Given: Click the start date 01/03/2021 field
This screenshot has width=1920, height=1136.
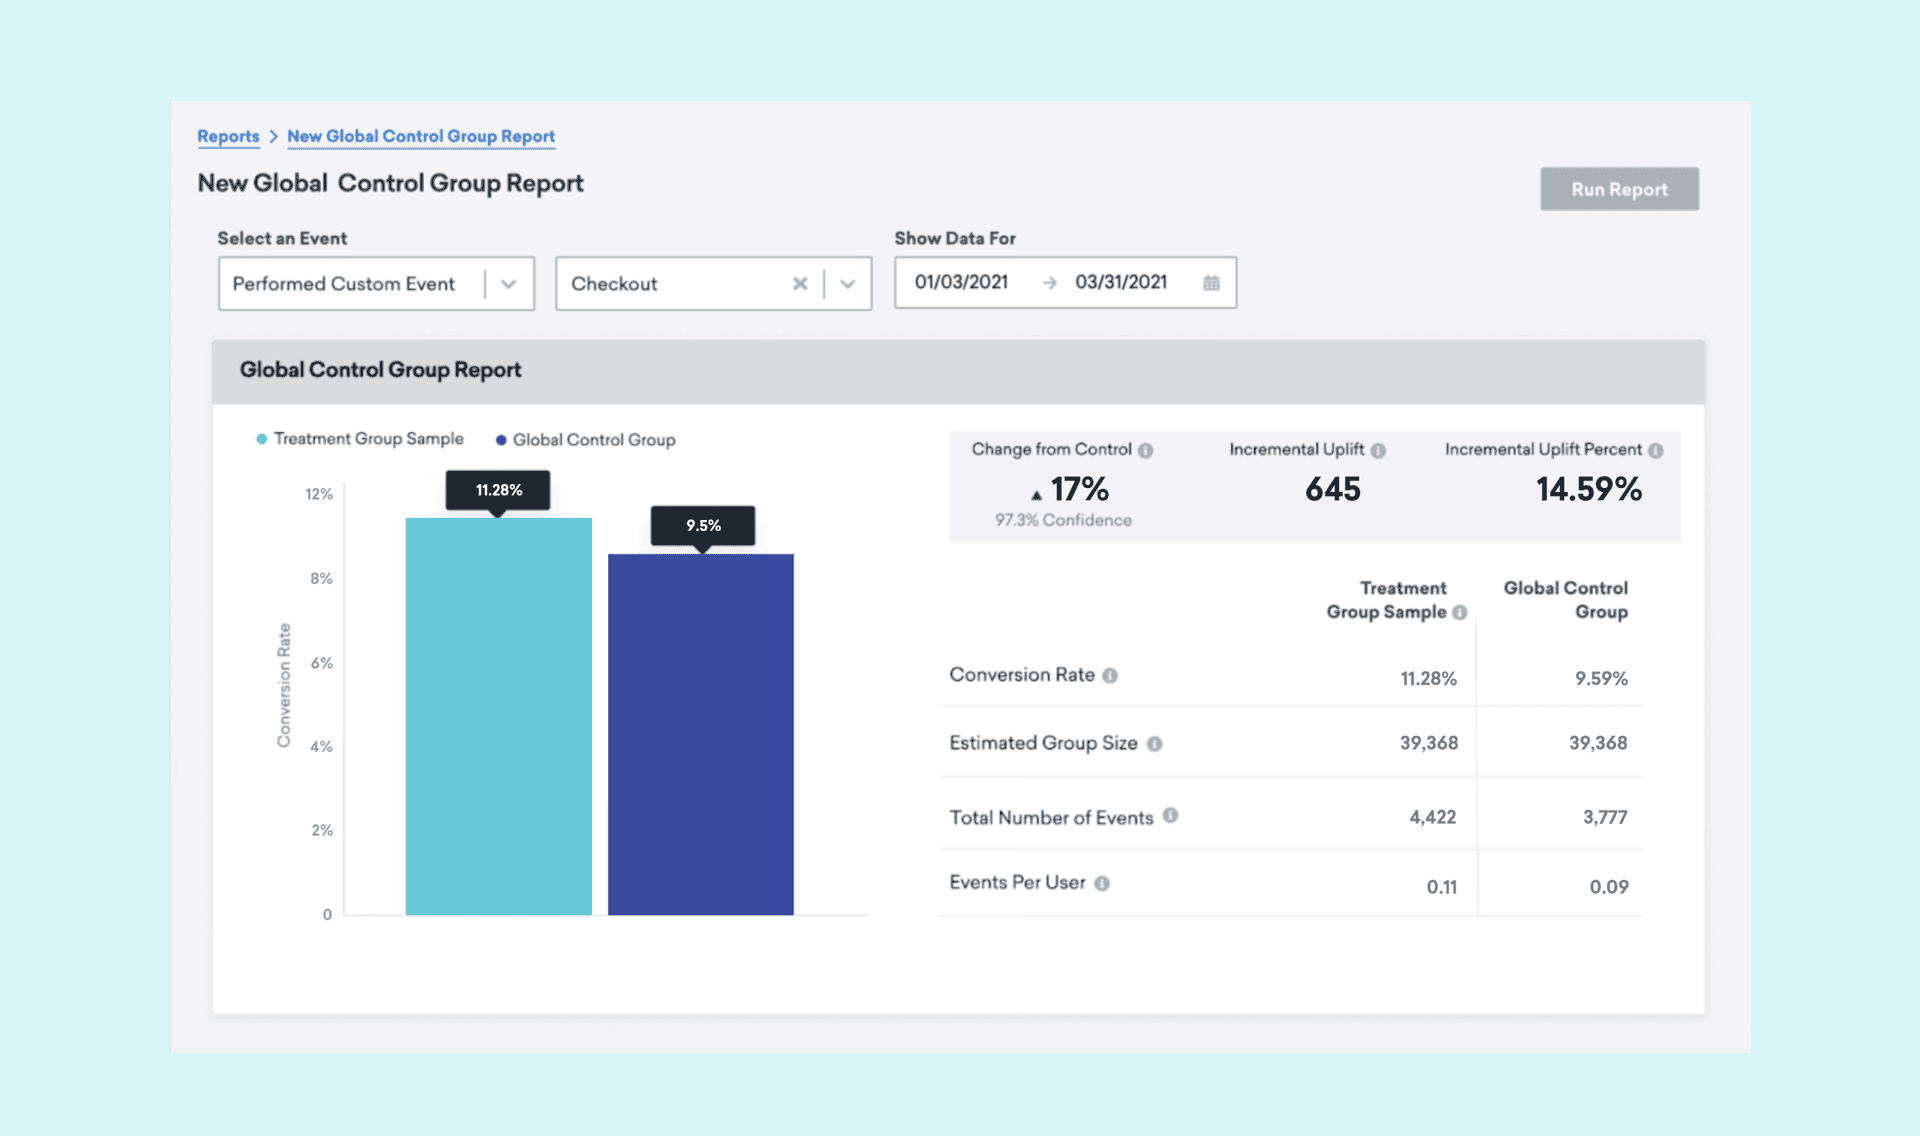Looking at the screenshot, I should click(x=961, y=283).
